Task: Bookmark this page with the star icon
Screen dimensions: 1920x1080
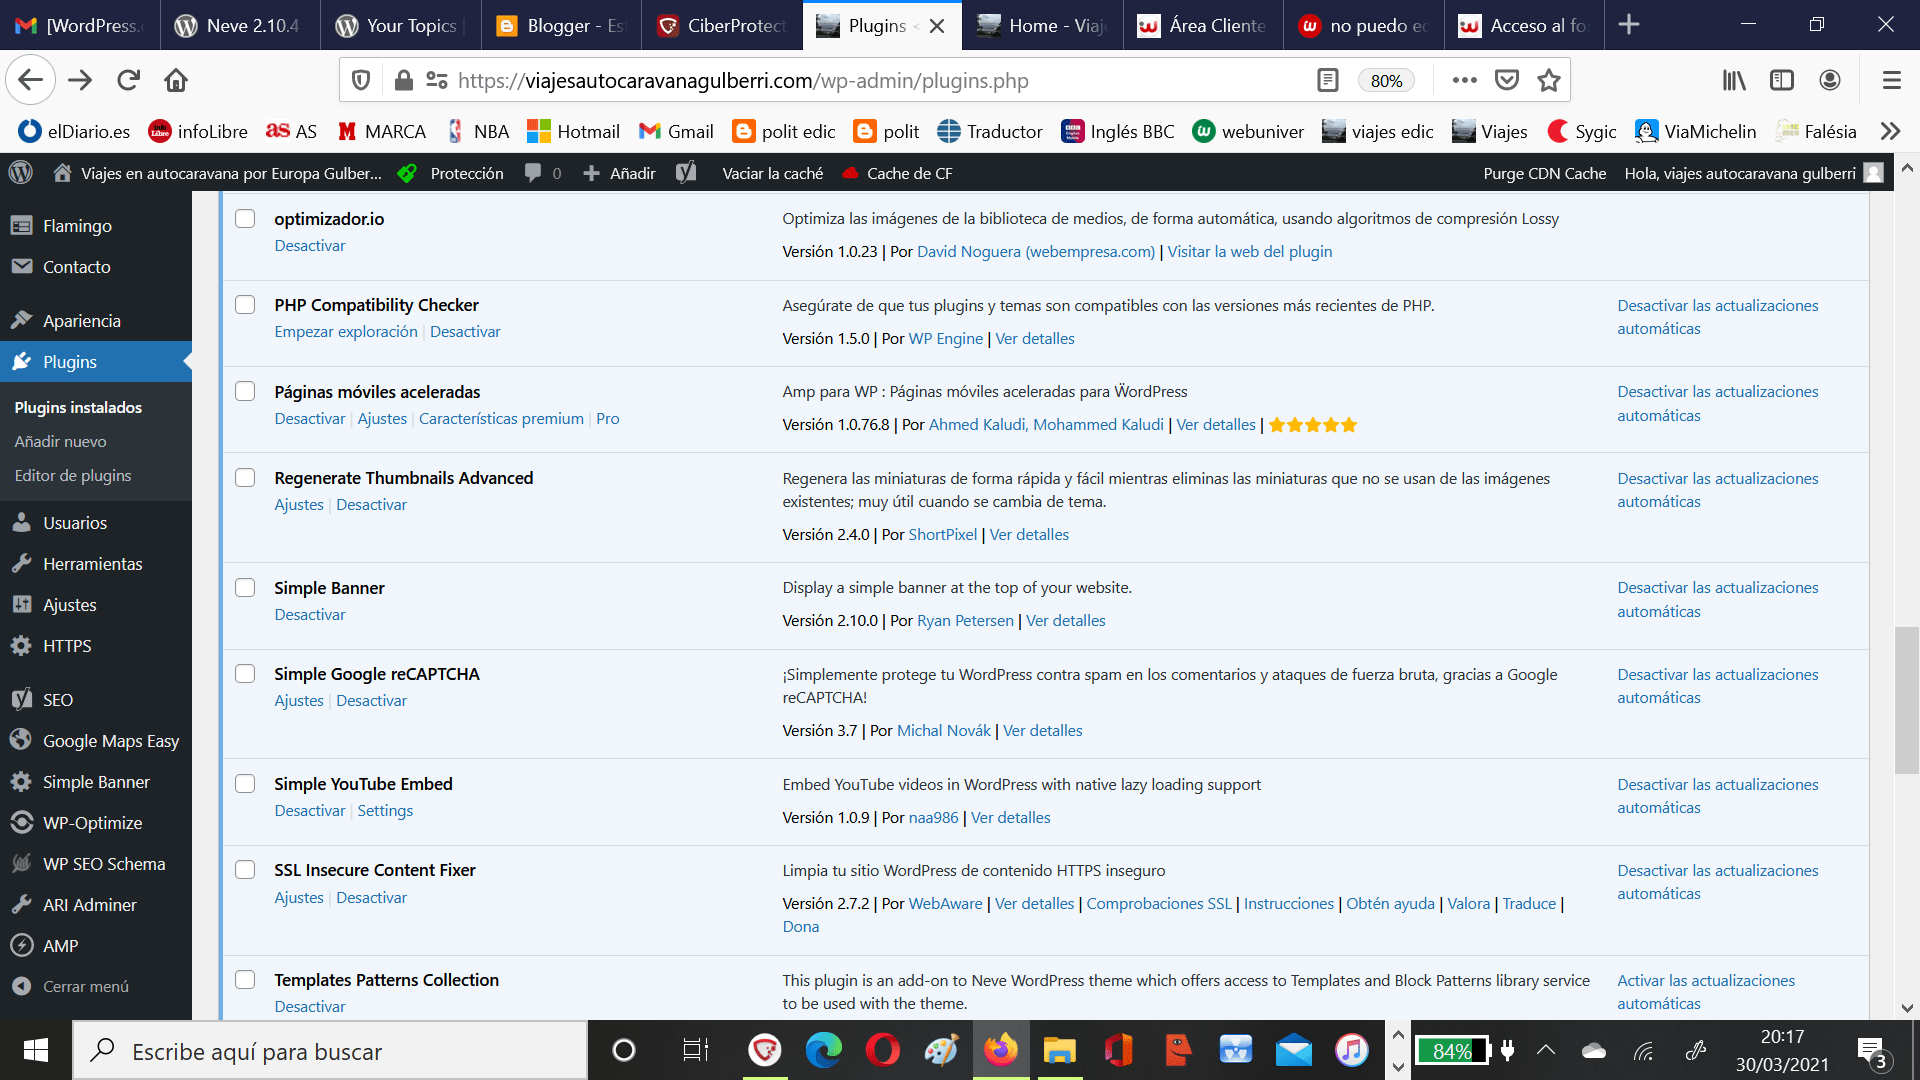Action: (x=1549, y=80)
